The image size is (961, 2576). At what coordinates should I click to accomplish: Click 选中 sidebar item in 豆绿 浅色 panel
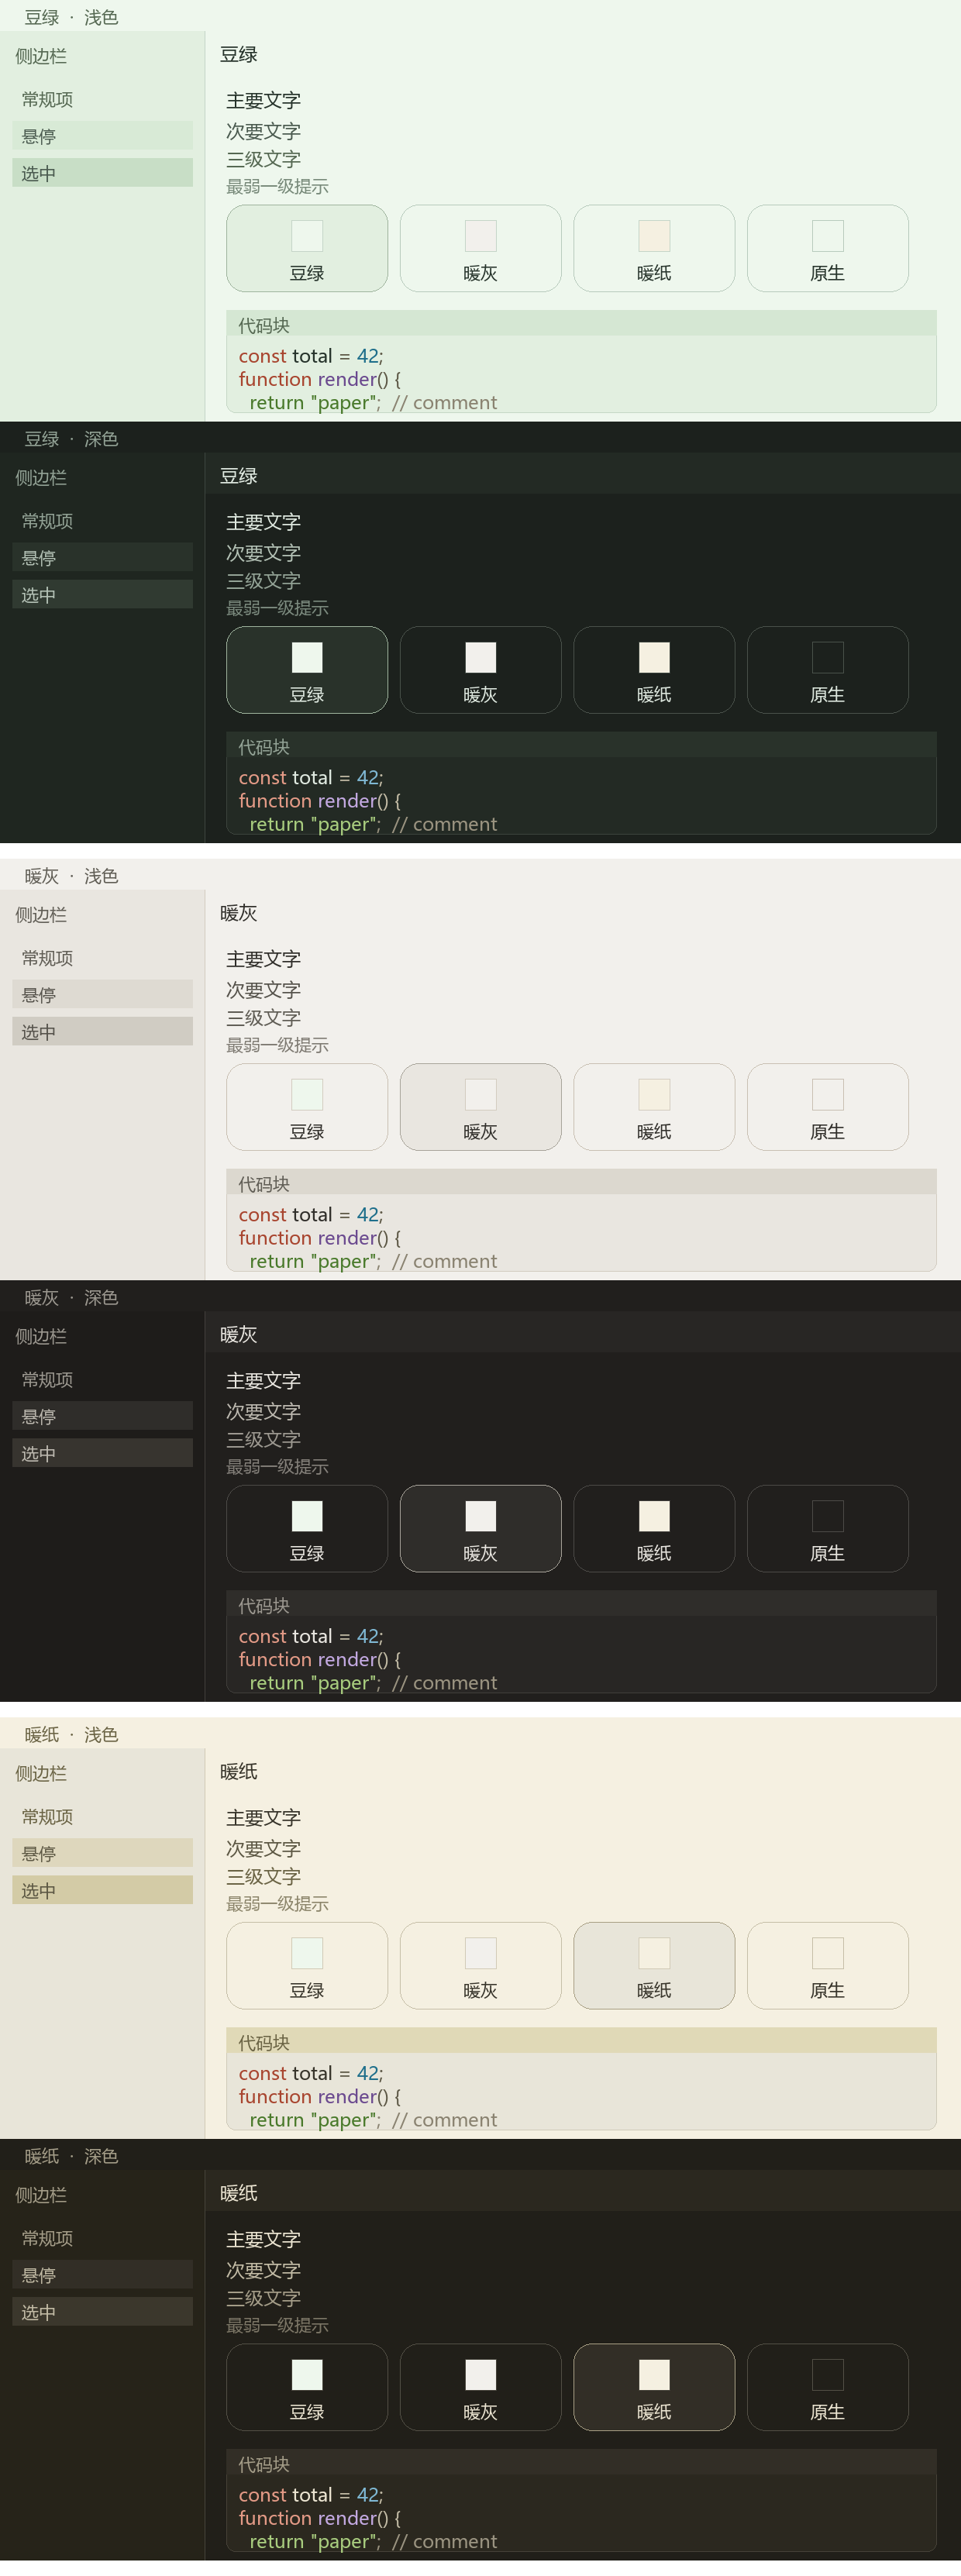click(x=102, y=173)
